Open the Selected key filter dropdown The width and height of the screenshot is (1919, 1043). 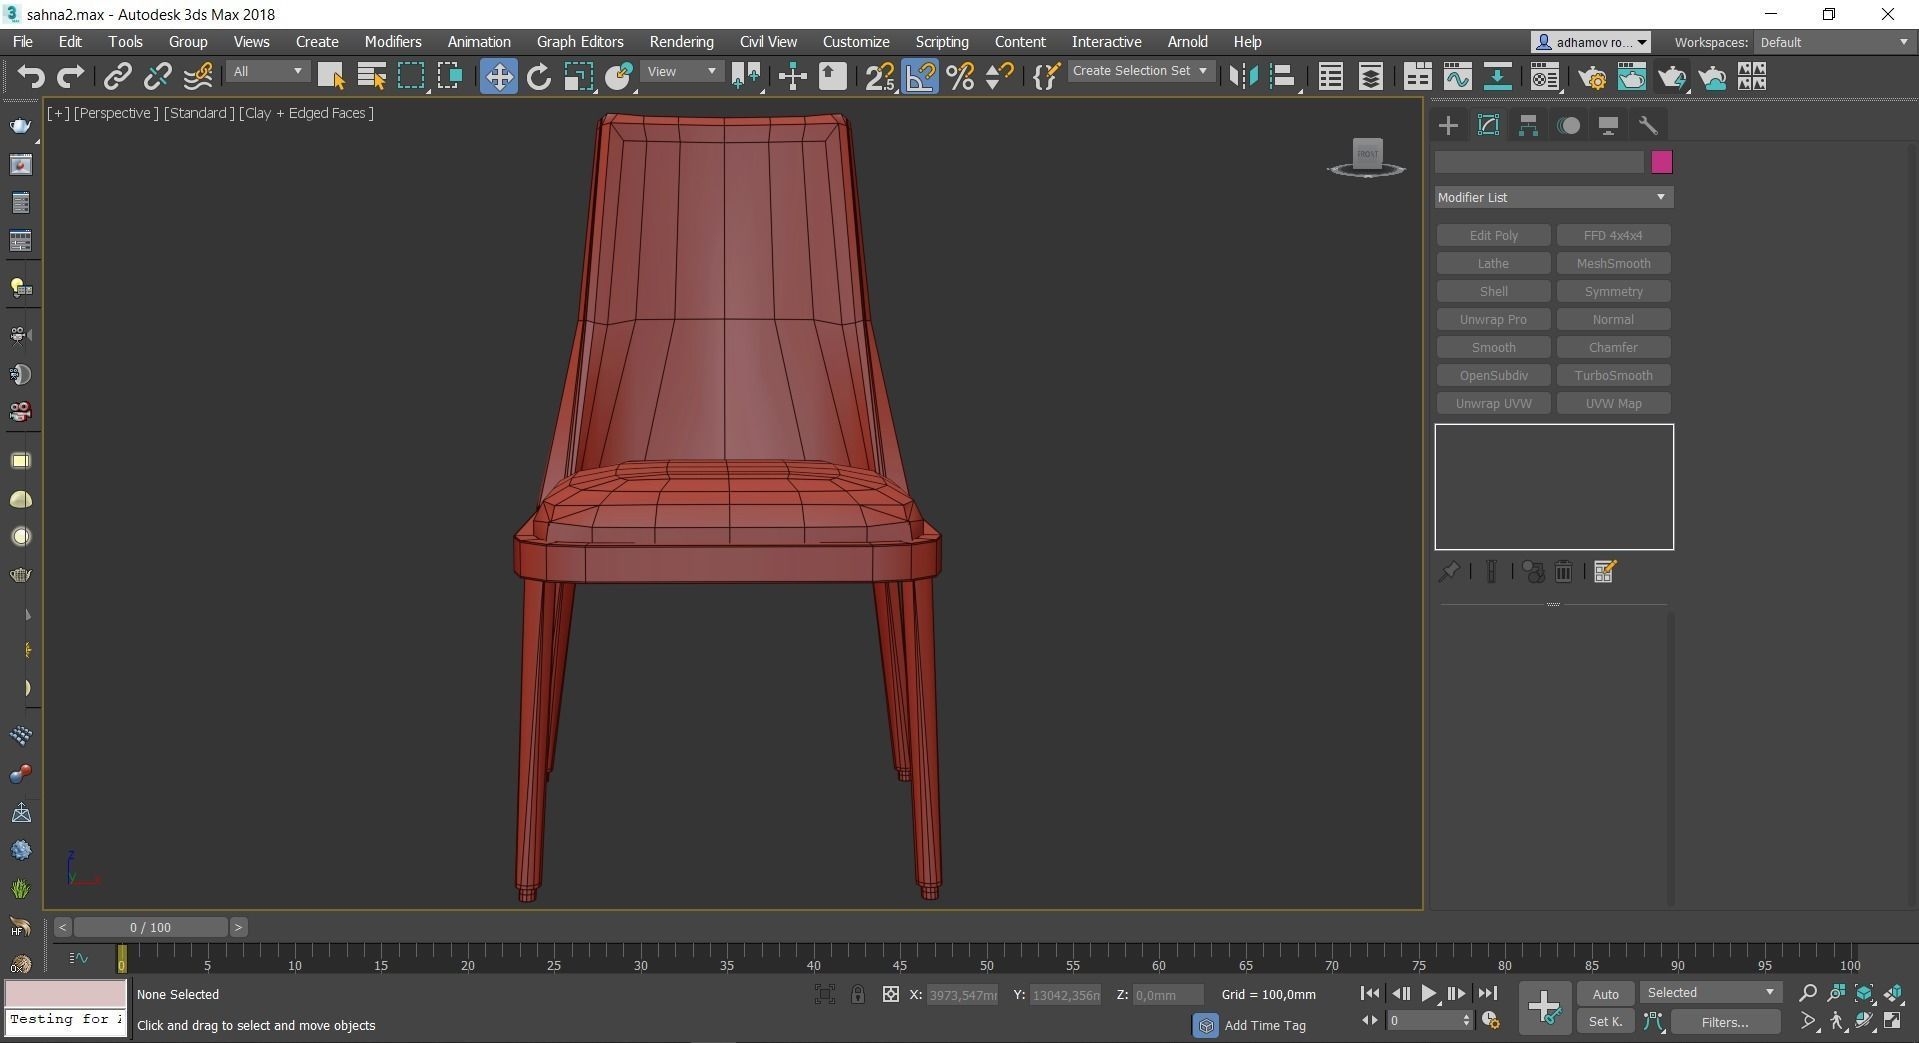tap(1711, 993)
